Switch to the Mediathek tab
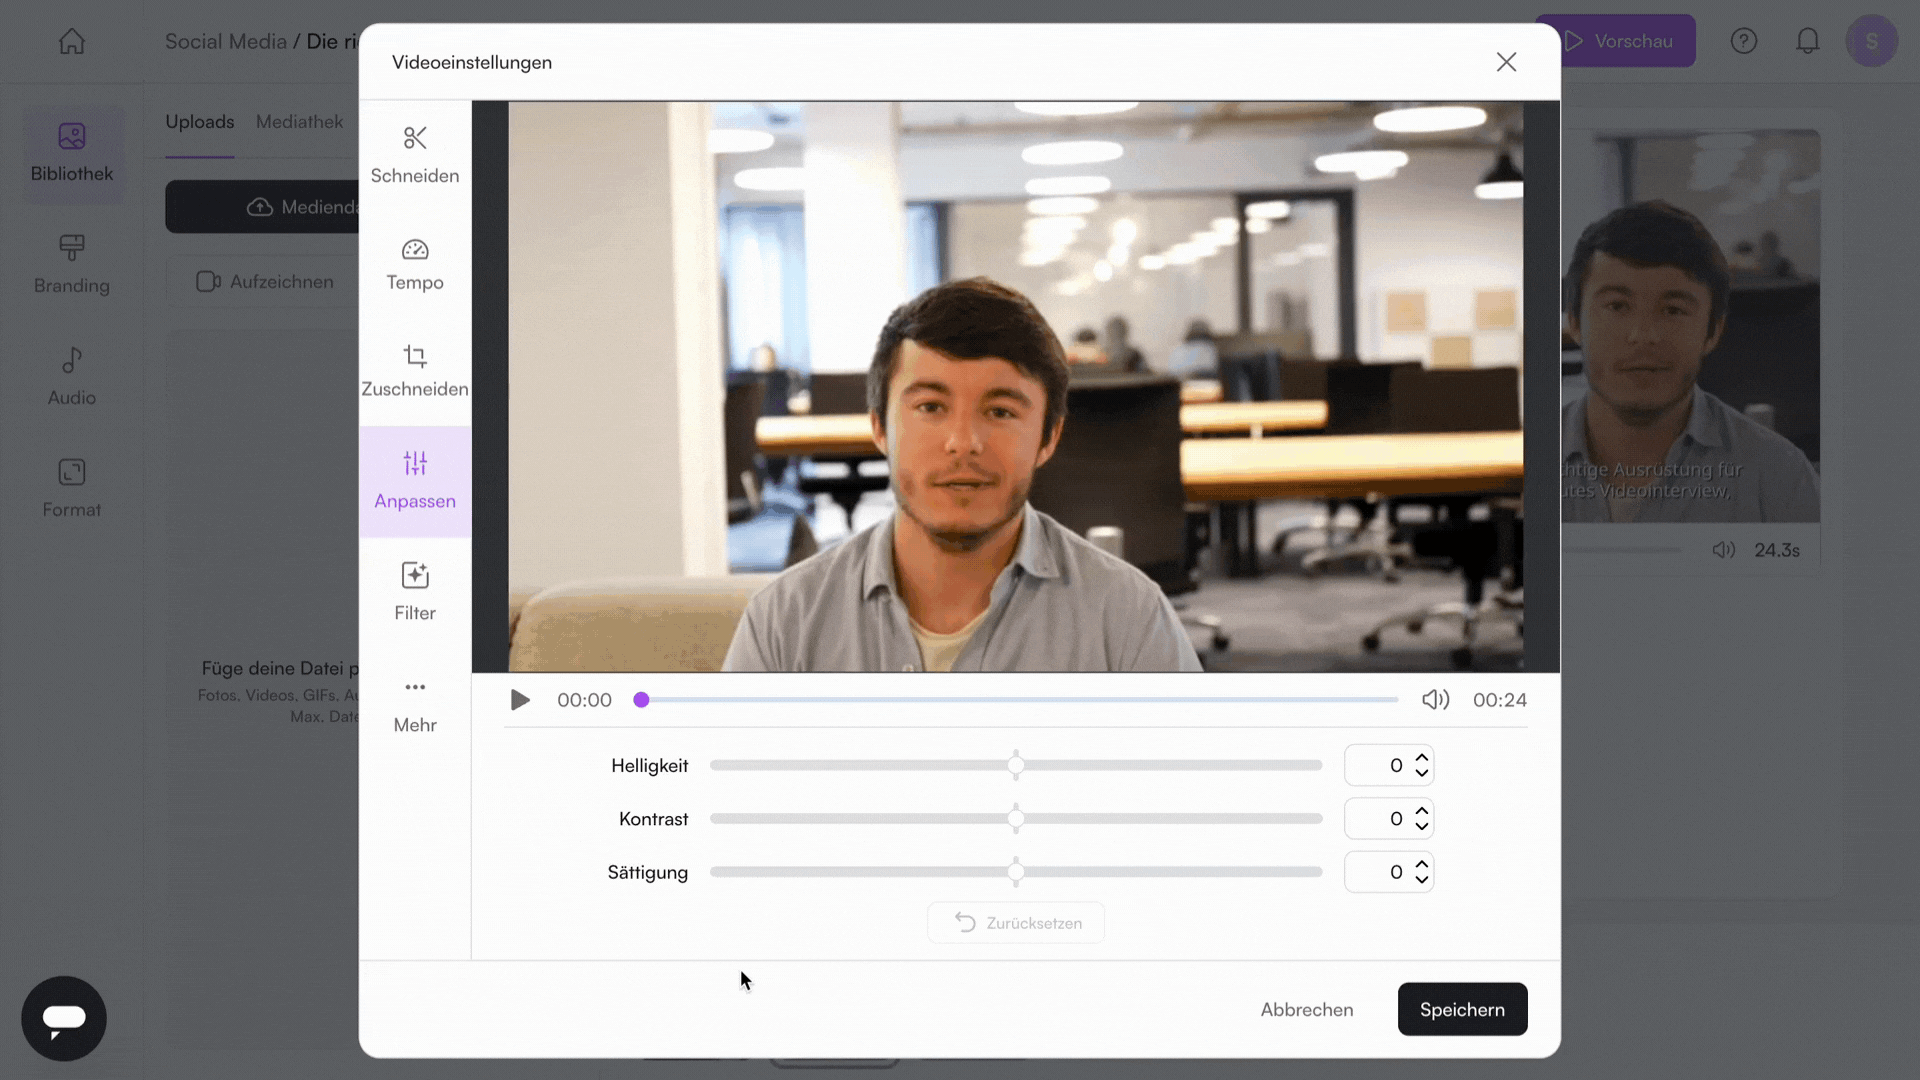The image size is (1920, 1080). [x=299, y=122]
